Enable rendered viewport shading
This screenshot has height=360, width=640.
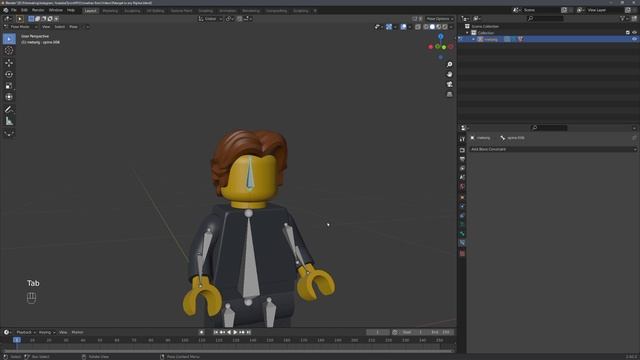click(445, 27)
